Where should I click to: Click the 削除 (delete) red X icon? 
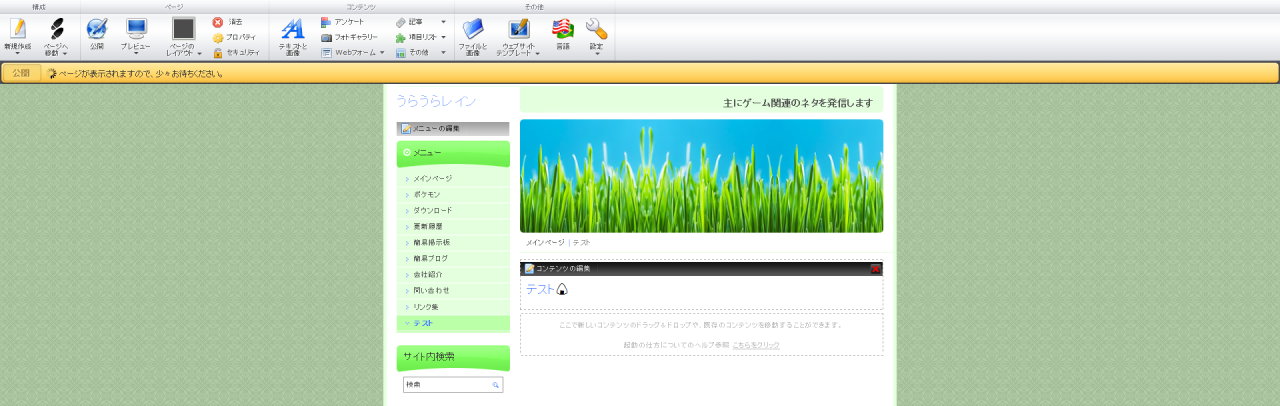(228, 22)
